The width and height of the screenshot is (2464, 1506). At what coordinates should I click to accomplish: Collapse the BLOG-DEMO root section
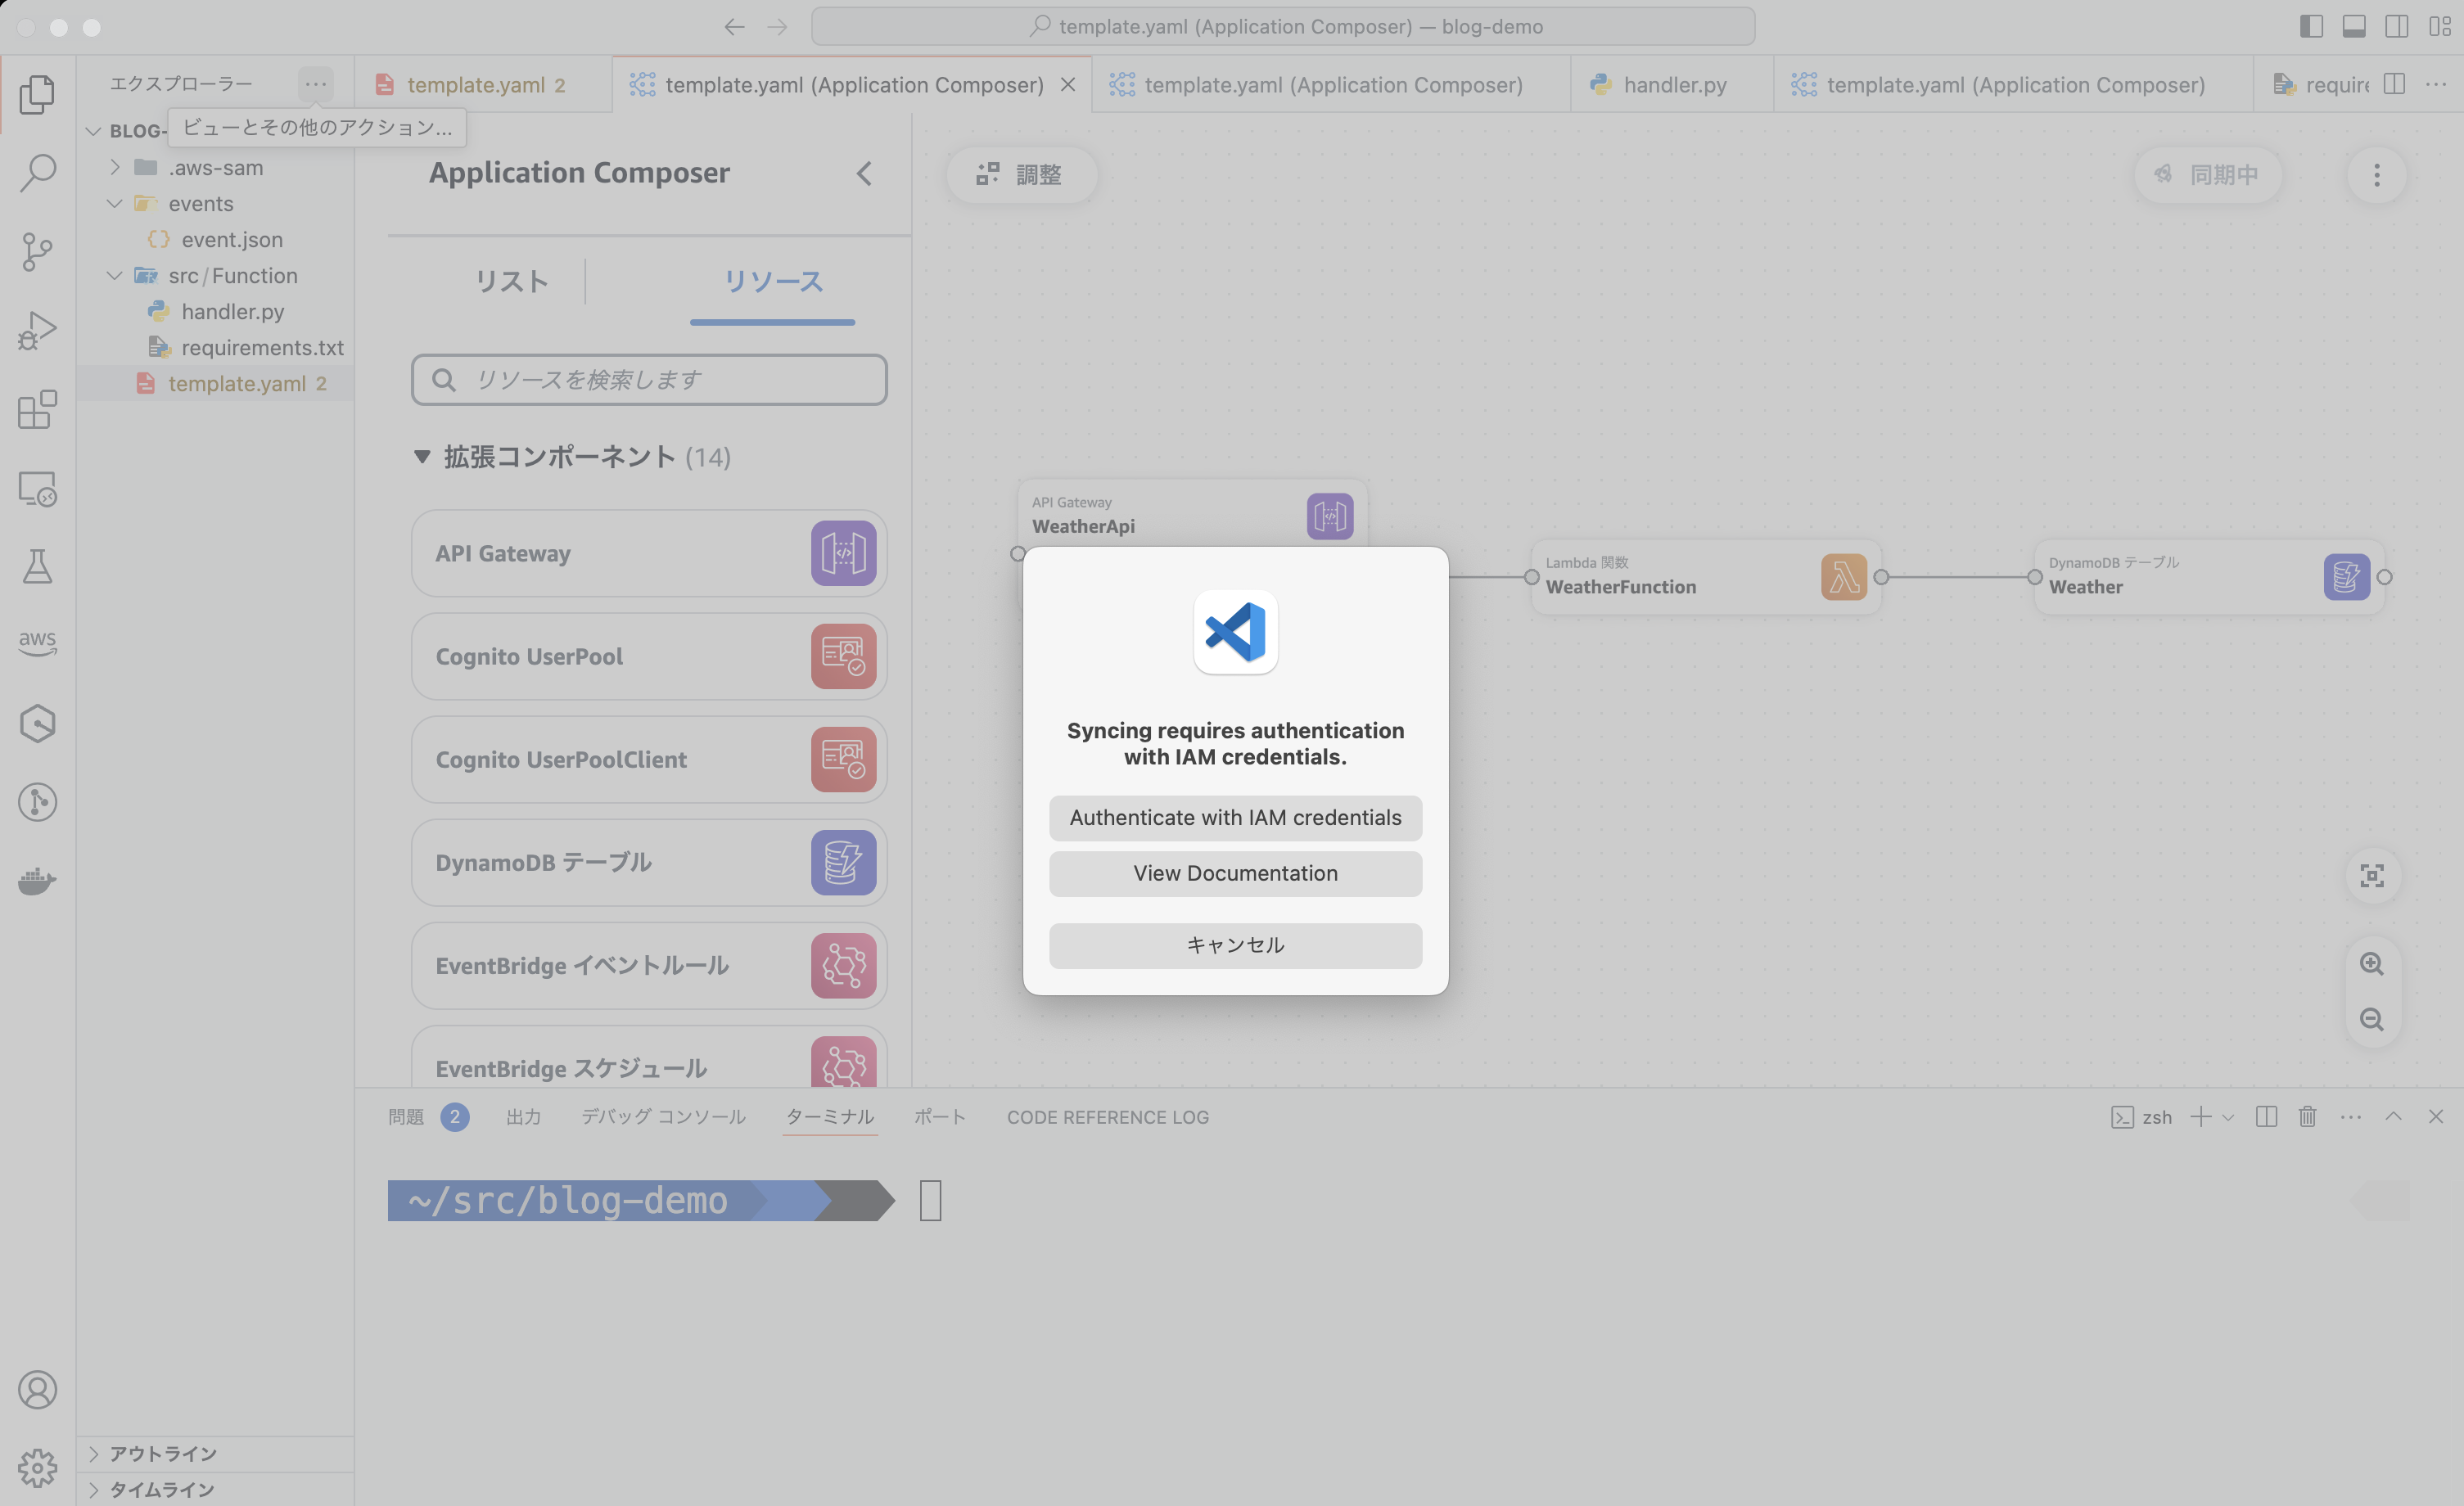[x=93, y=131]
